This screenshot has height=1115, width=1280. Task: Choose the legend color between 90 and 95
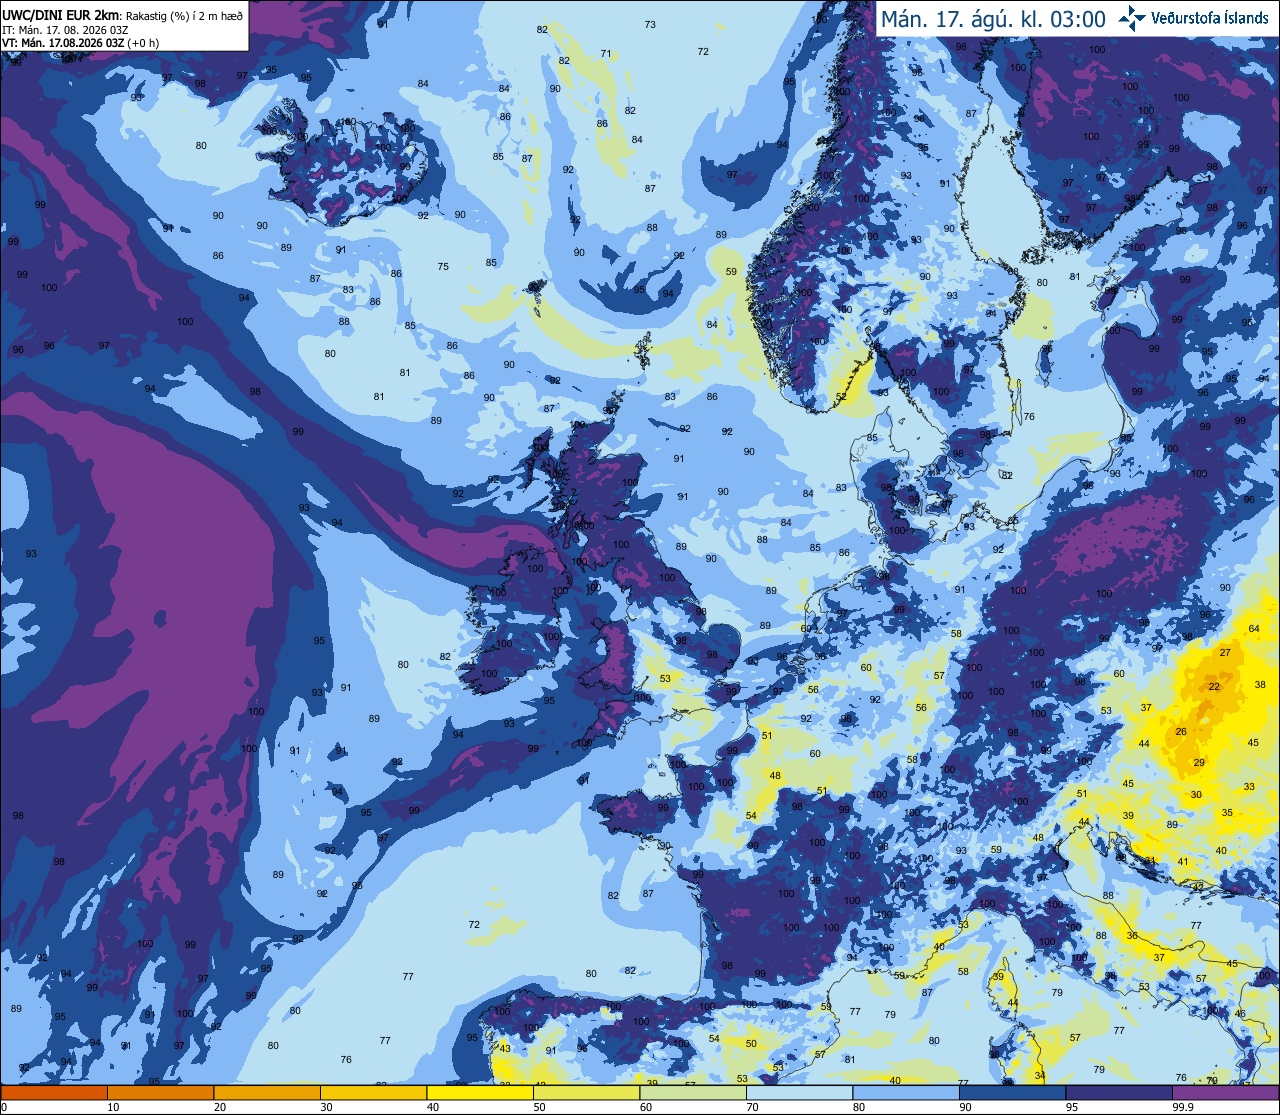[1012, 1092]
